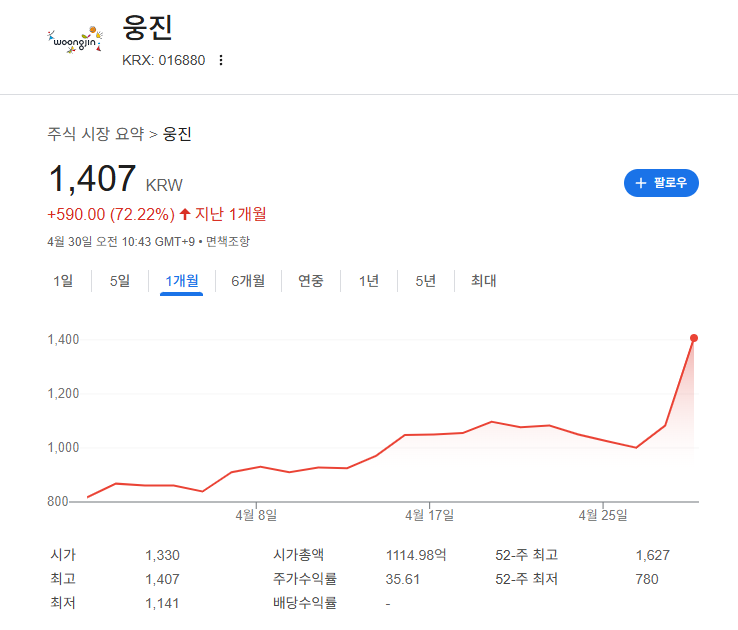Select the 5일 time range tab

tap(120, 281)
